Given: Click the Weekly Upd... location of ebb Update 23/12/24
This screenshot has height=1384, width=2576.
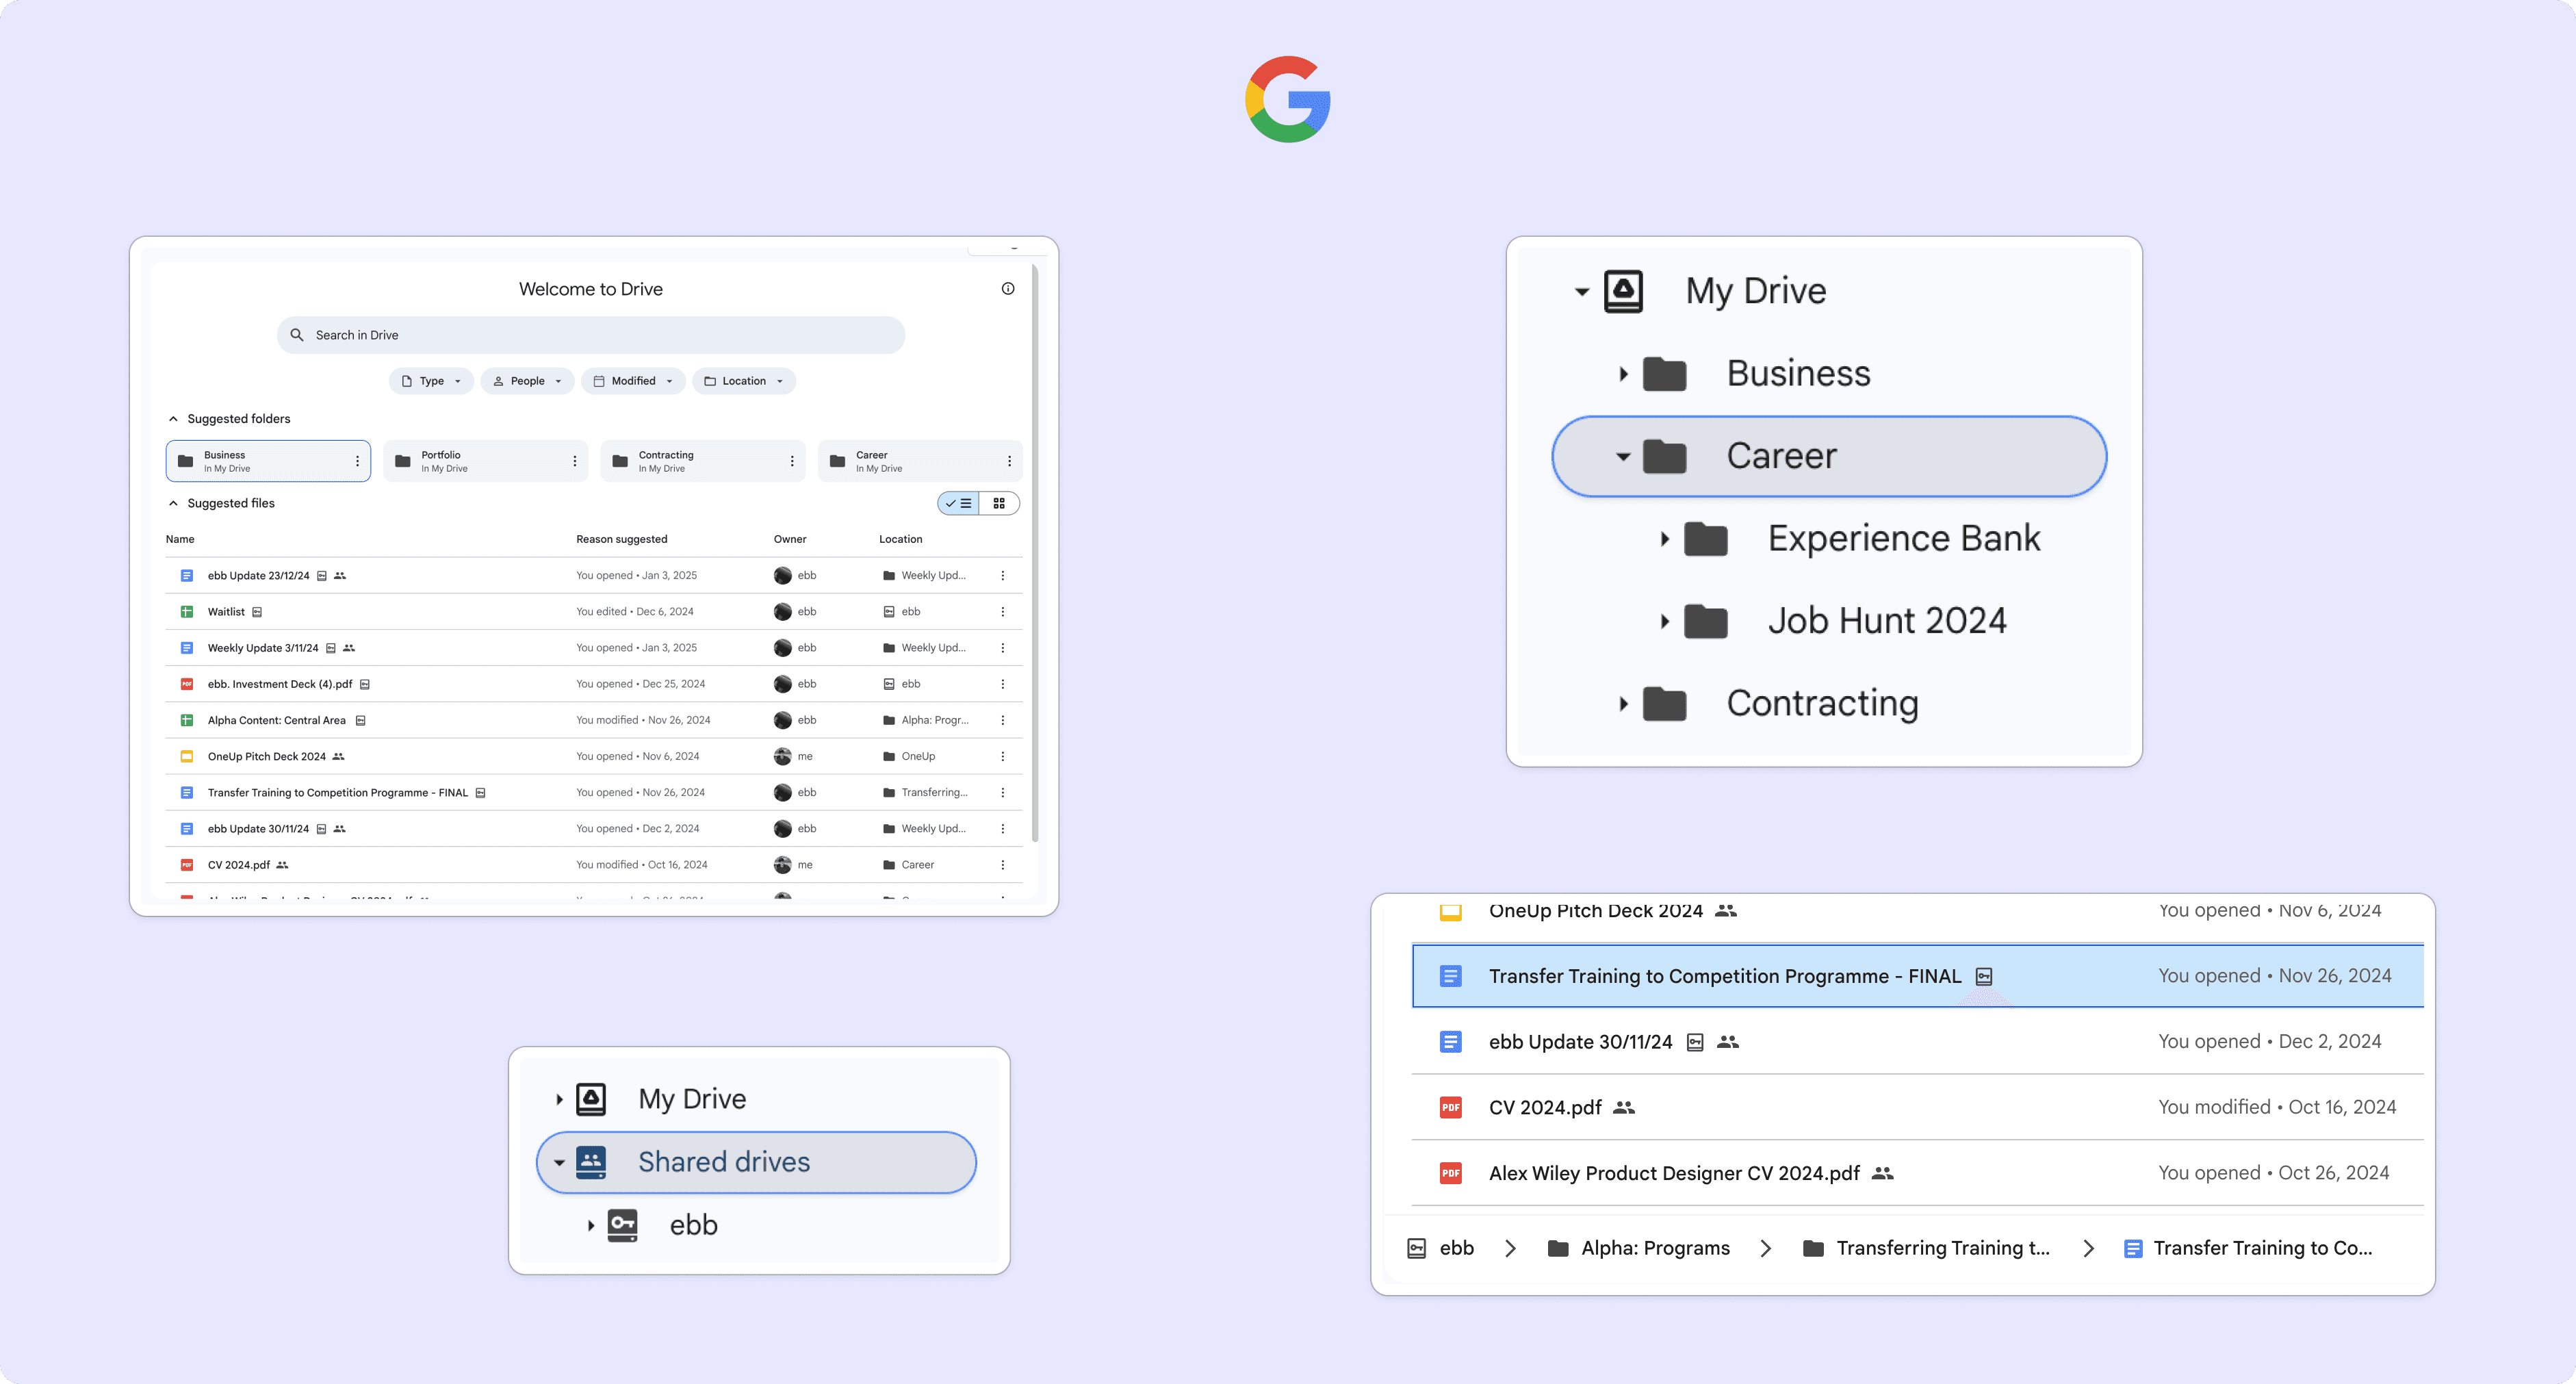Looking at the screenshot, I should pyautogui.click(x=924, y=576).
